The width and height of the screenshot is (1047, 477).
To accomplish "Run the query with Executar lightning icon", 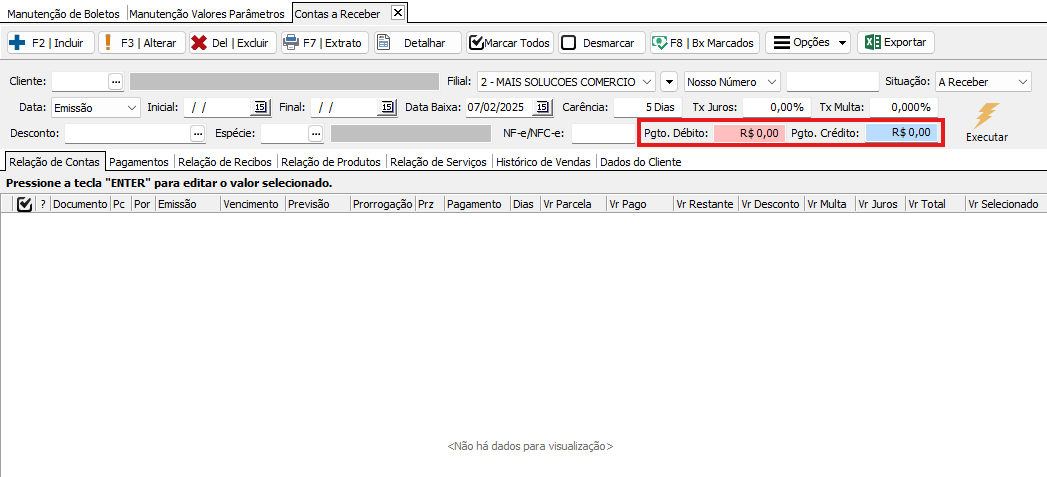I will coord(986,122).
